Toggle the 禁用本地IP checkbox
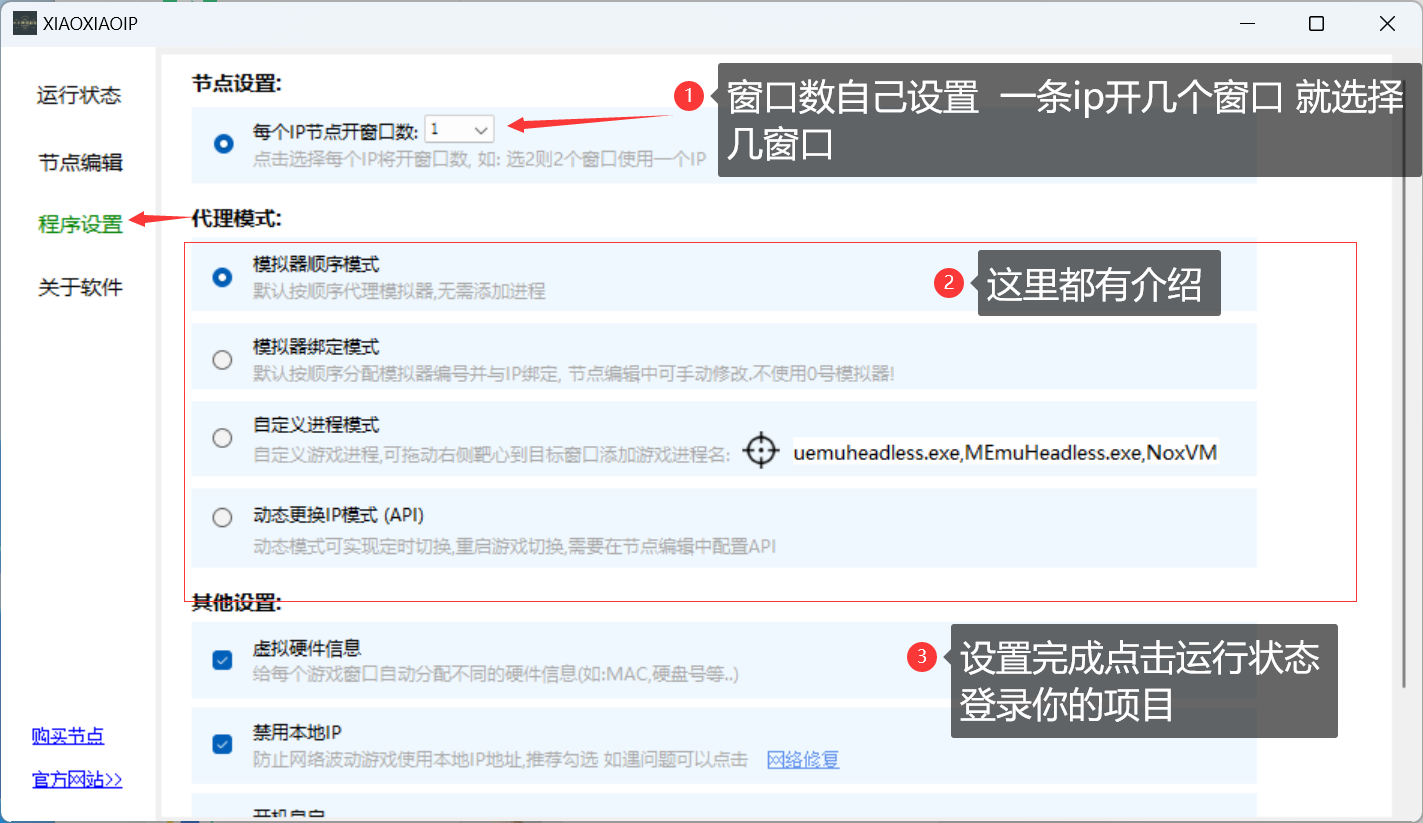This screenshot has width=1423, height=823. [x=223, y=744]
